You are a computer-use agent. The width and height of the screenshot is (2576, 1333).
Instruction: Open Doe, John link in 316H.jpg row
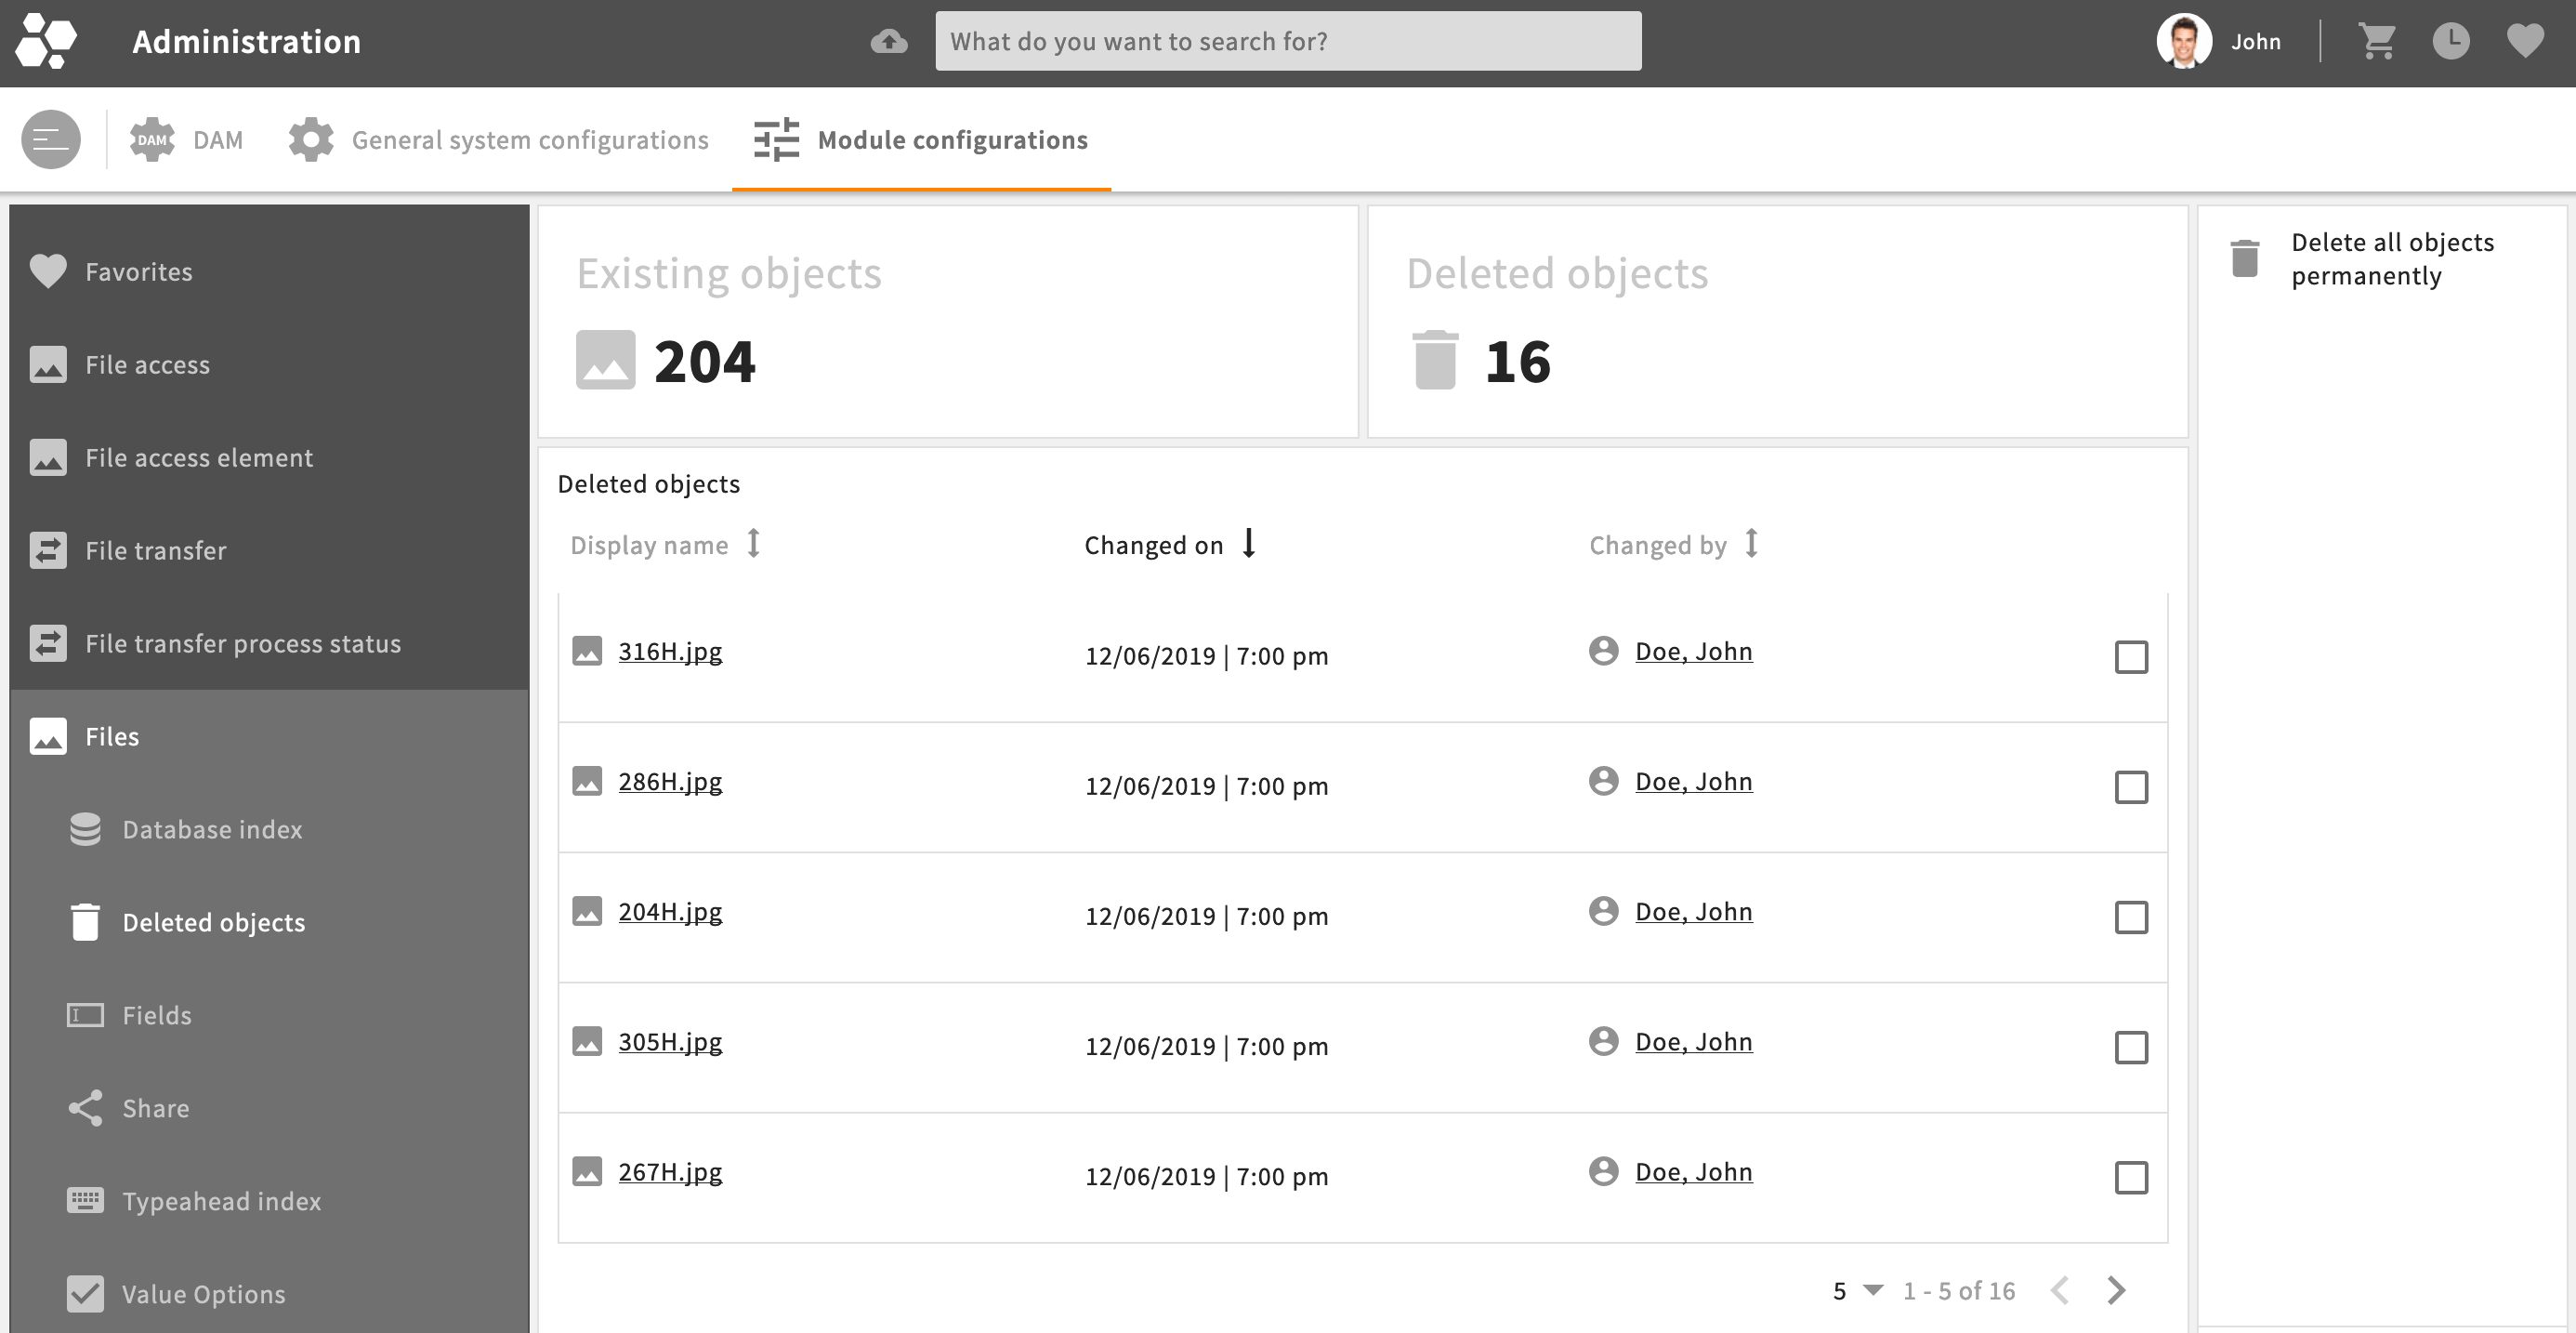pyautogui.click(x=1693, y=651)
